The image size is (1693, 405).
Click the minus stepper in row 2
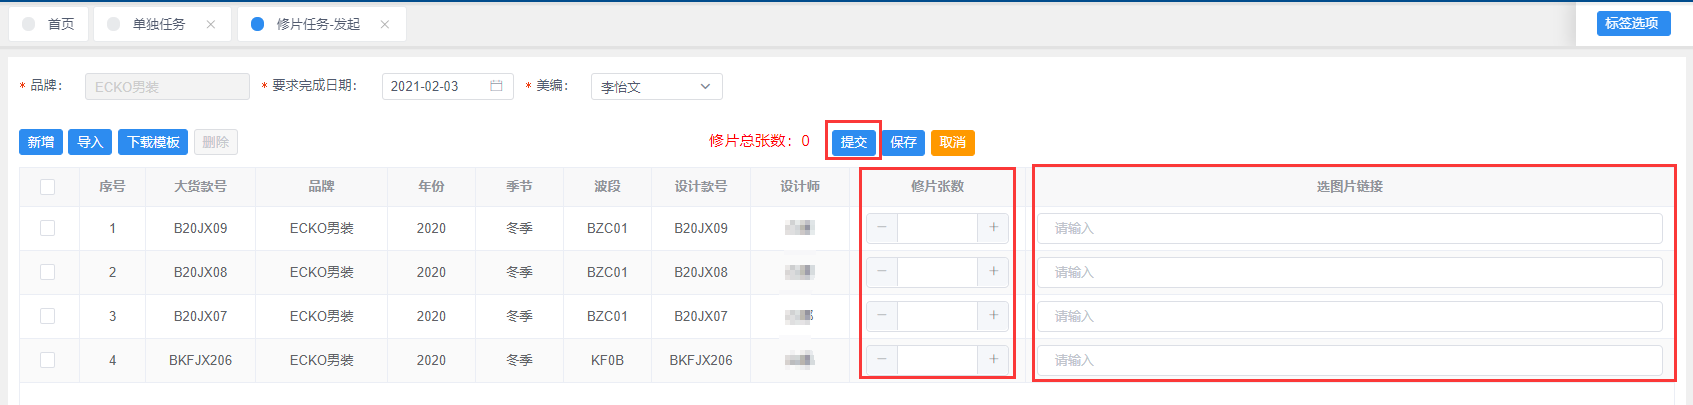pyautogui.click(x=881, y=272)
